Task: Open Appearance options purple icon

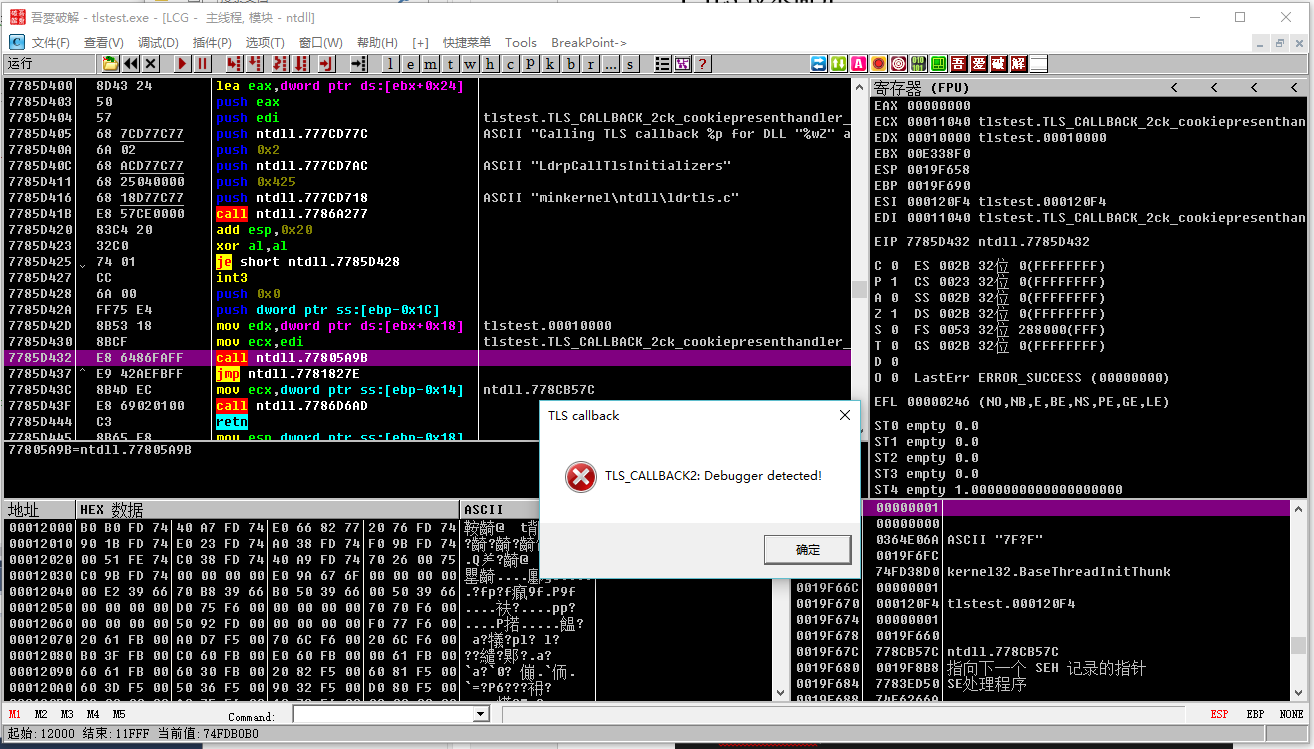Action: pyautogui.click(x=682, y=63)
